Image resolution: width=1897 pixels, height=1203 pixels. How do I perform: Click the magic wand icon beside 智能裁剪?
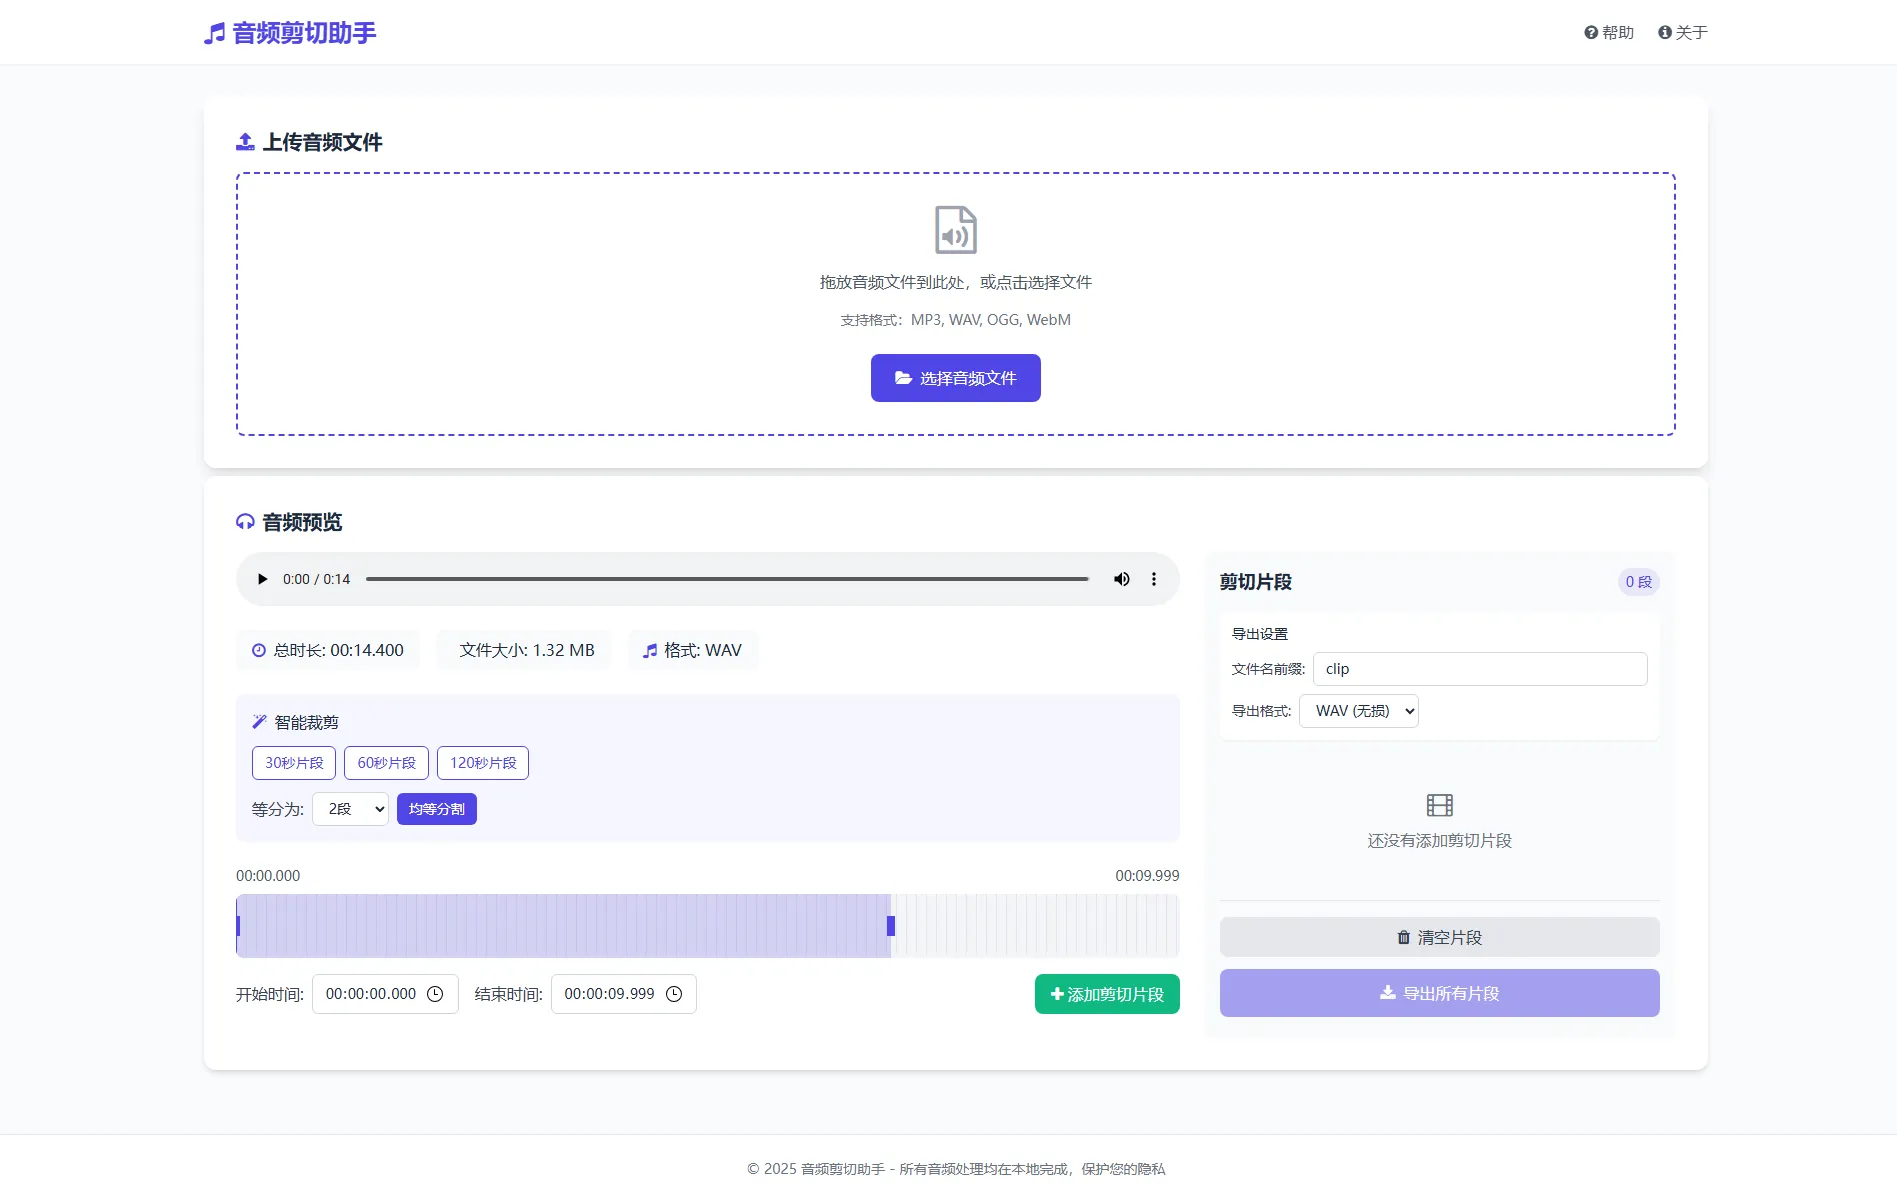(x=259, y=721)
